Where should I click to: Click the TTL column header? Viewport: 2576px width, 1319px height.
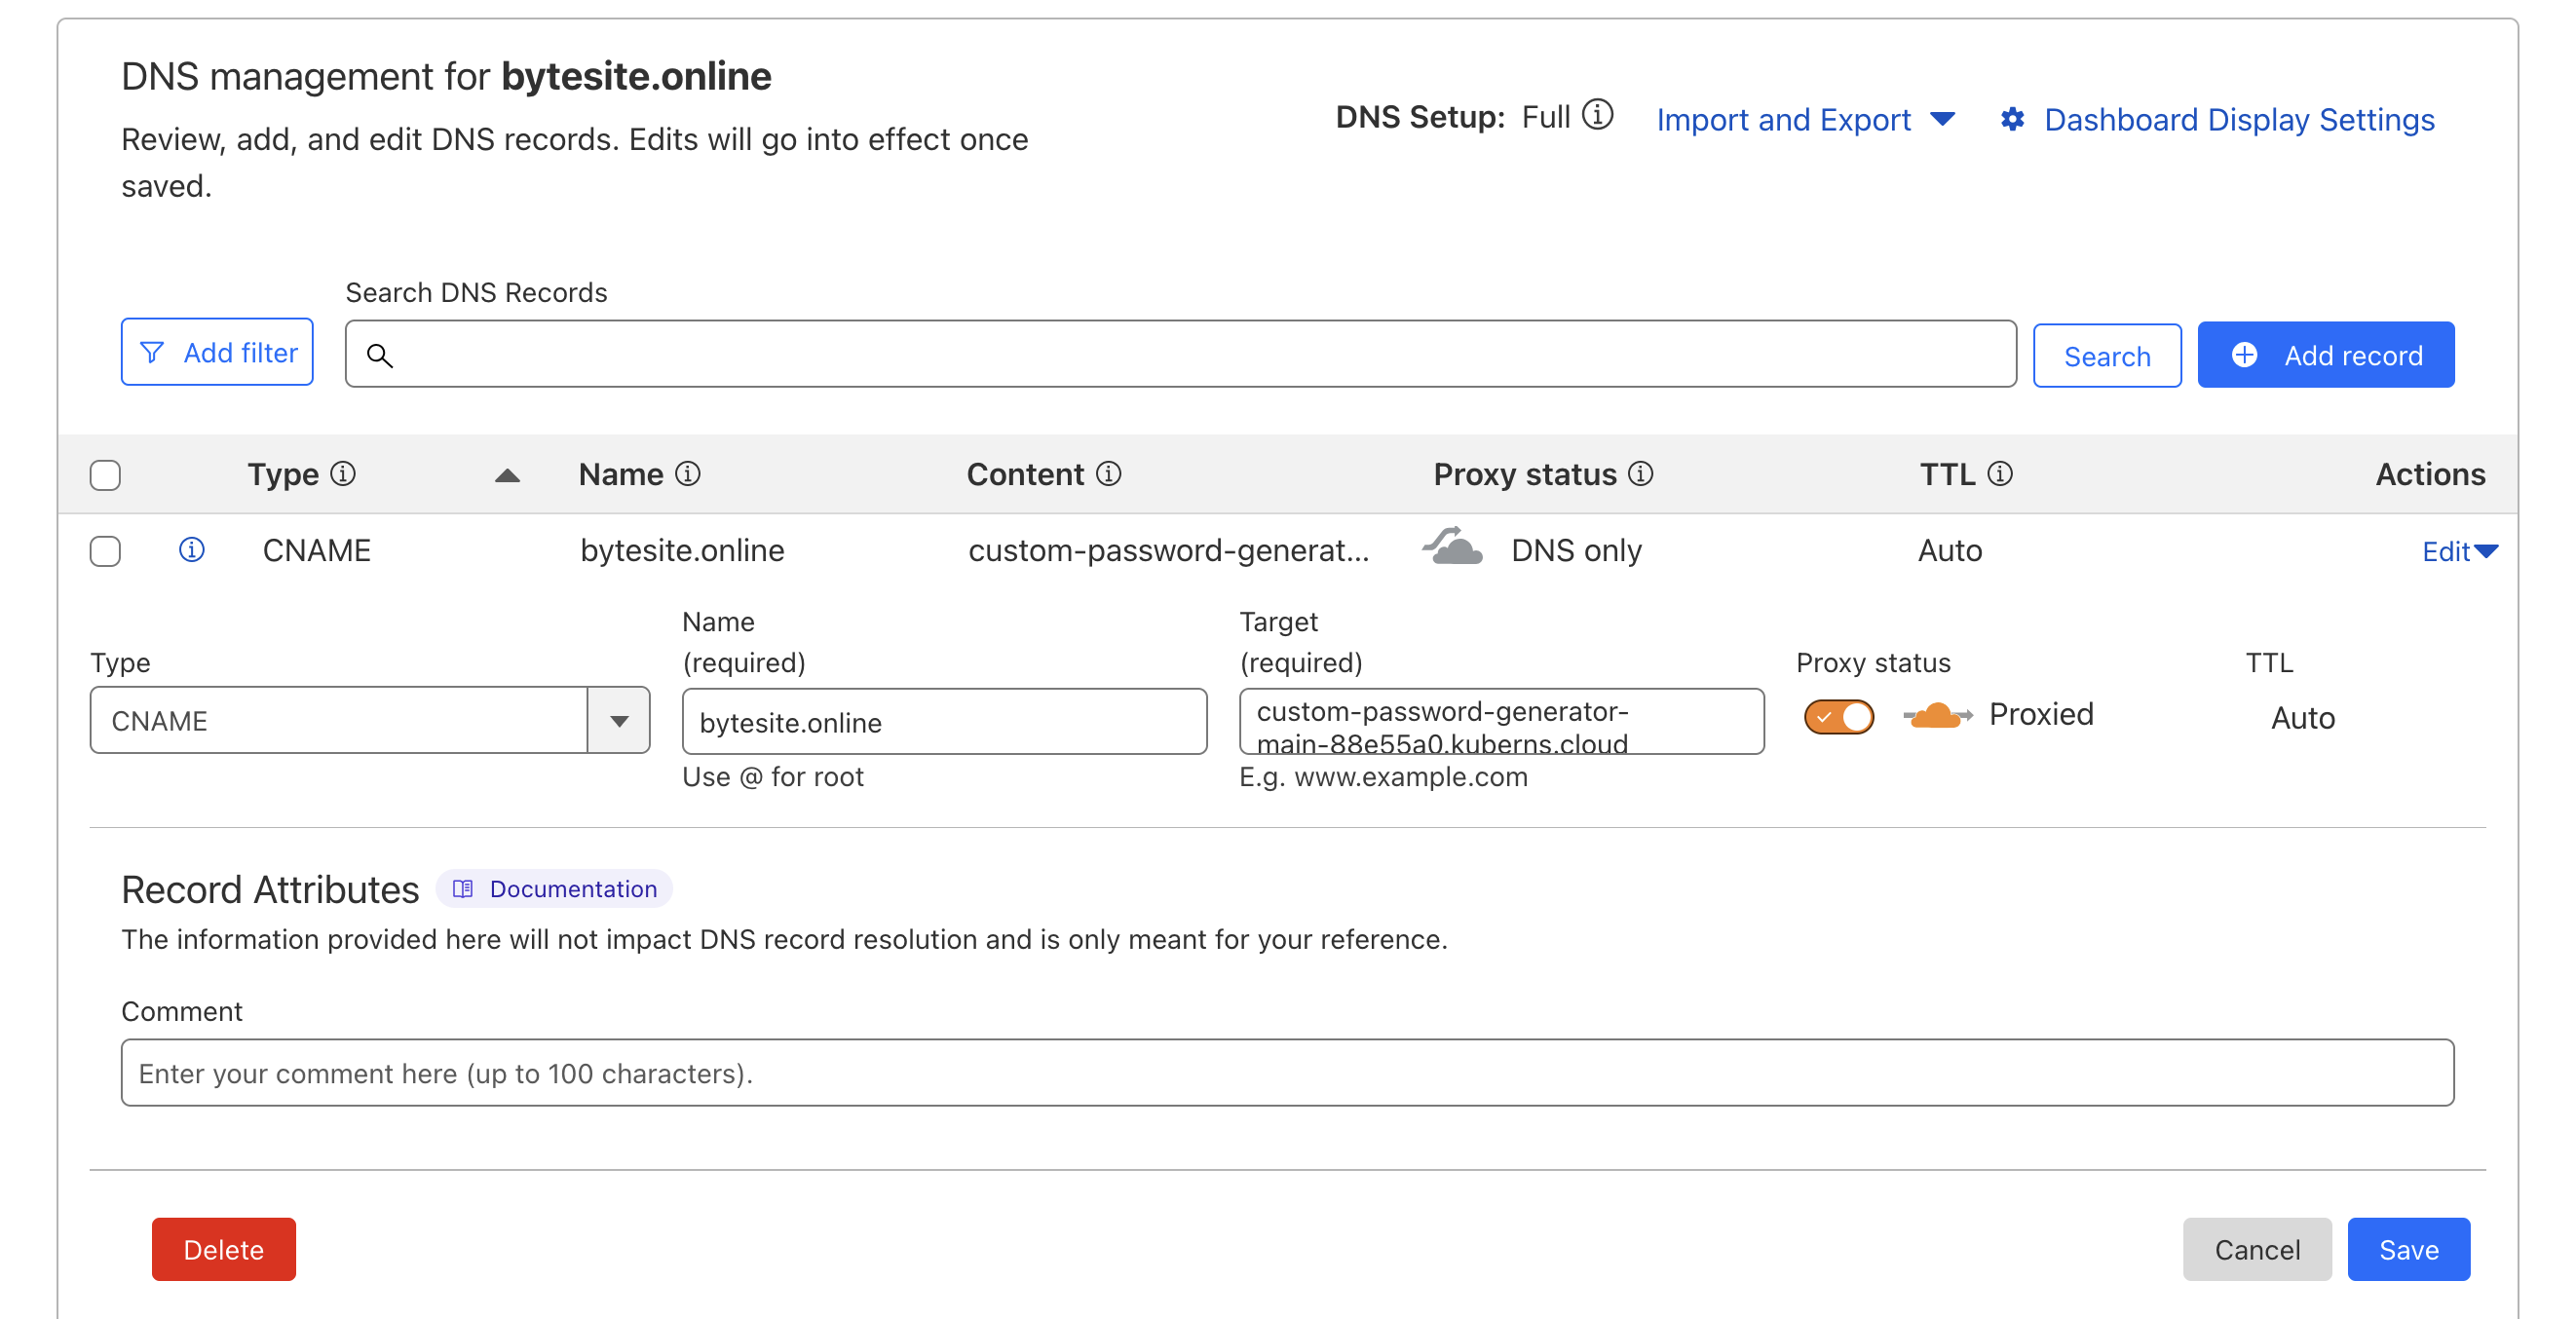point(1947,473)
